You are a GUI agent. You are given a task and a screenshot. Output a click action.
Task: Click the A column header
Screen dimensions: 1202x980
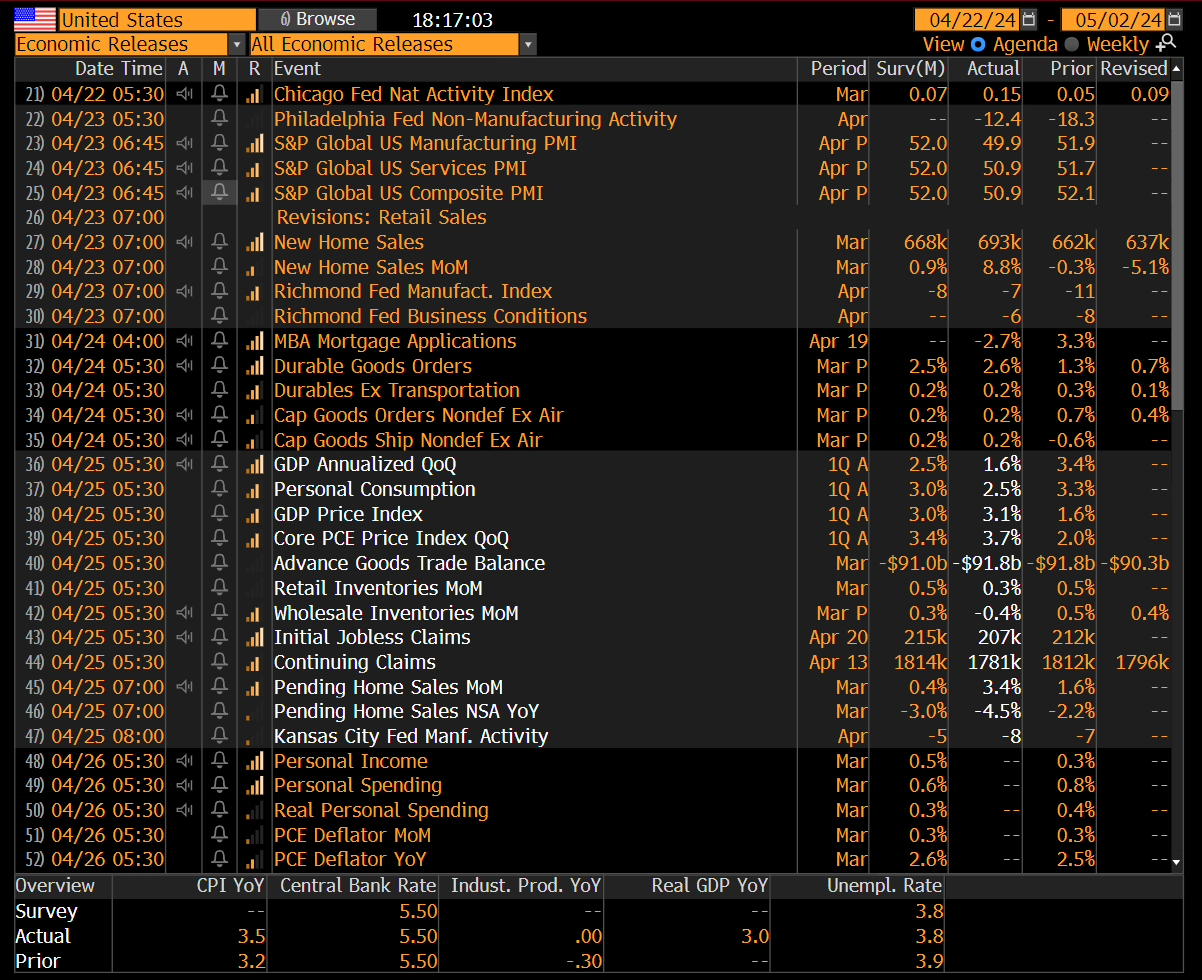(x=184, y=69)
